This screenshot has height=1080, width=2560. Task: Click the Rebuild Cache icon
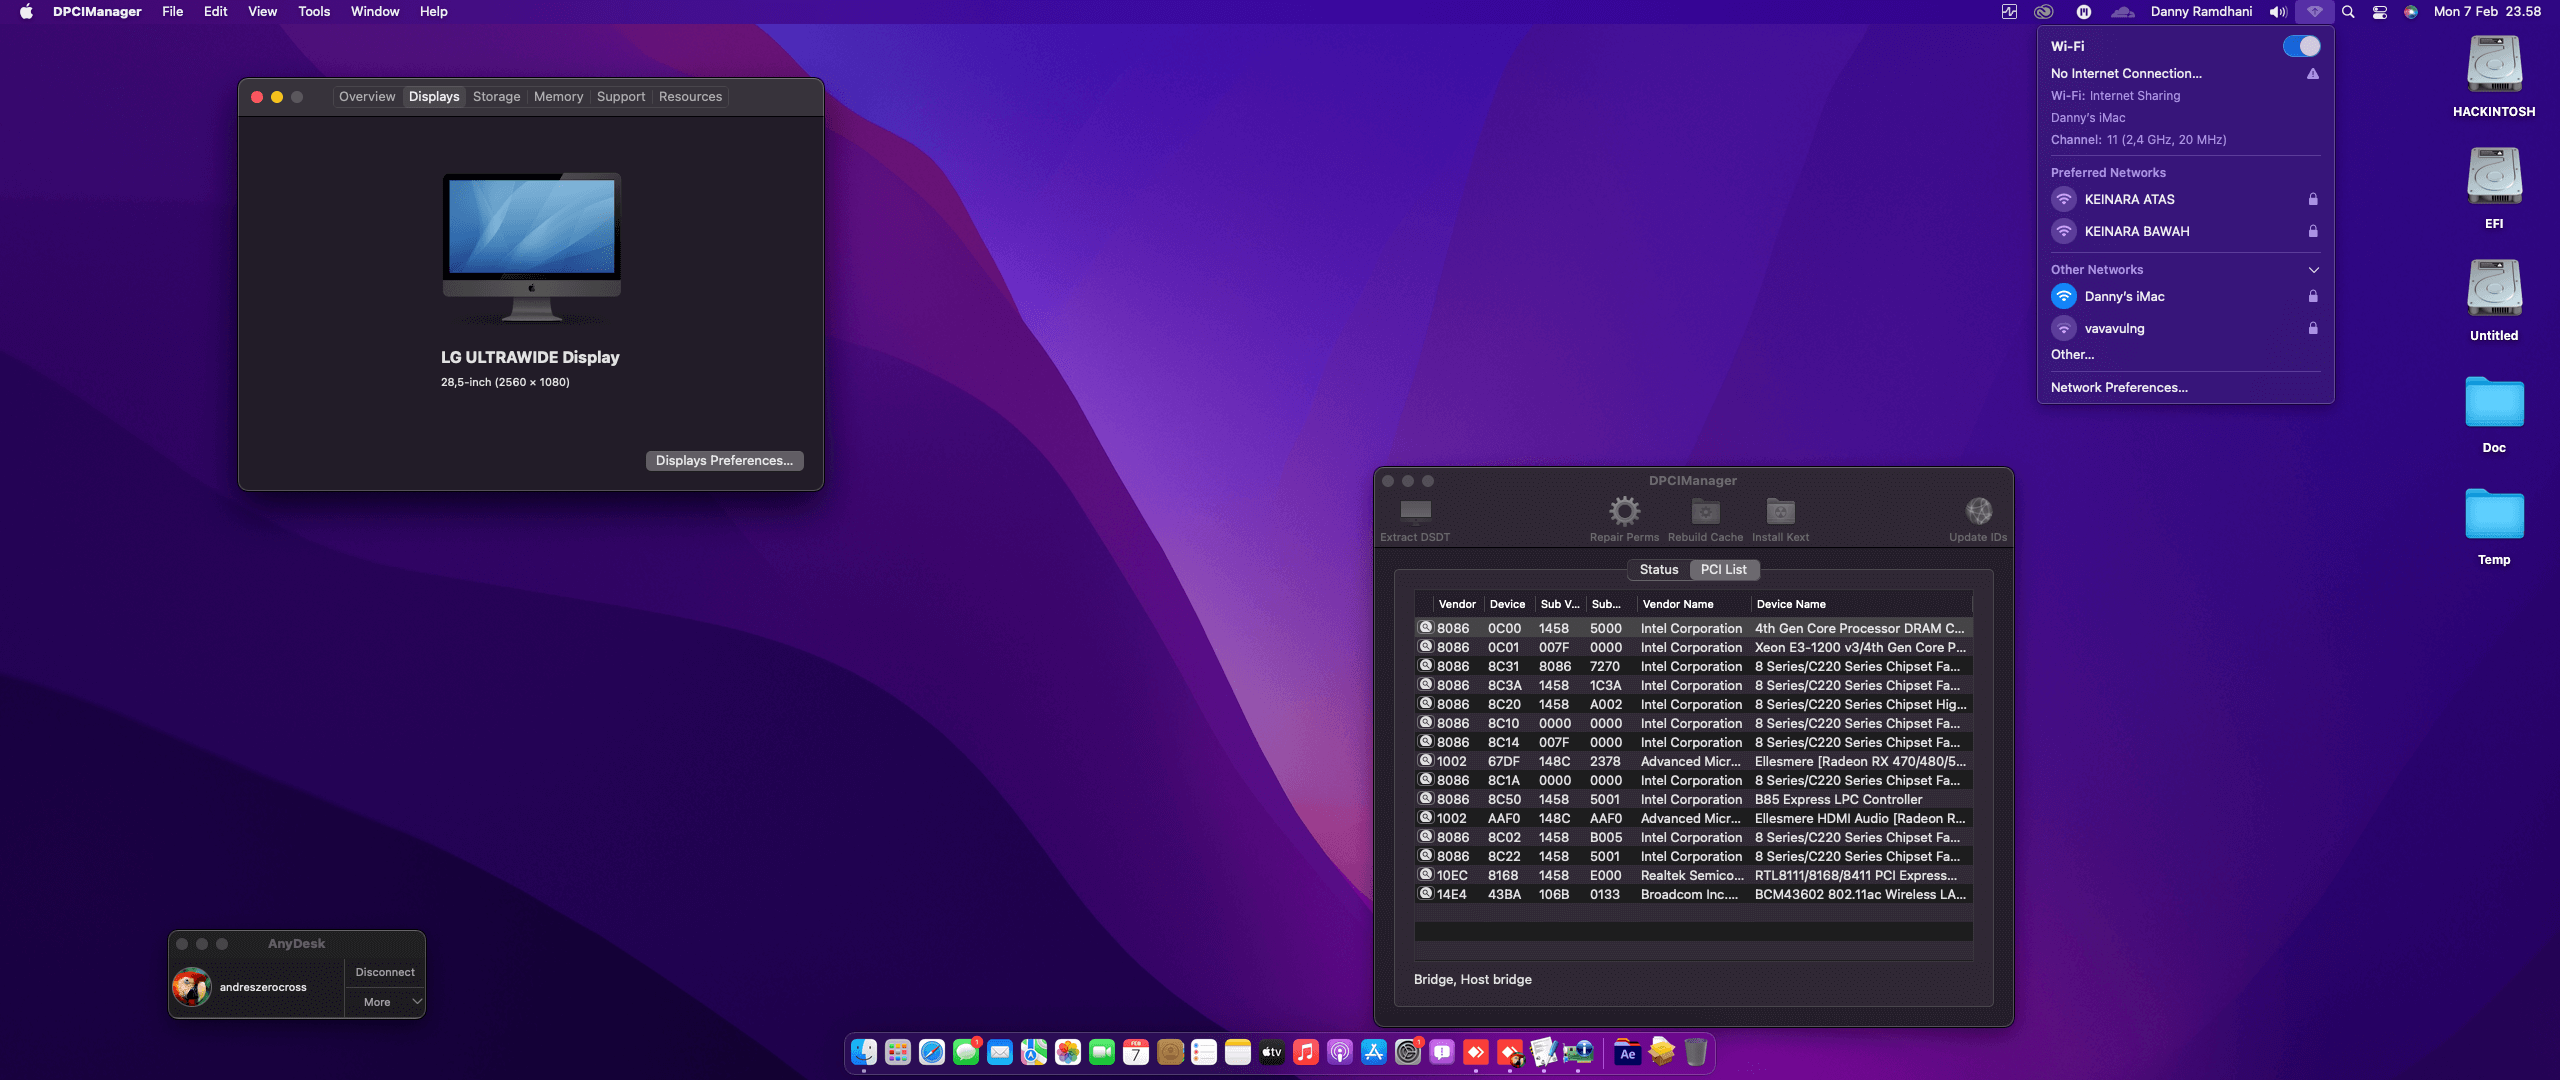(1703, 510)
